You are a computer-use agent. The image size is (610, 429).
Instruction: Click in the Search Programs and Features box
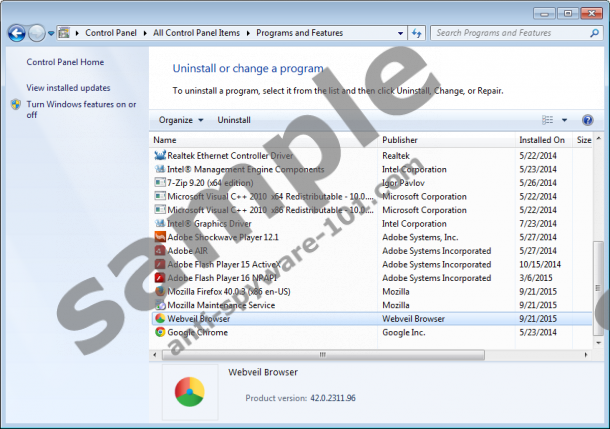point(510,33)
